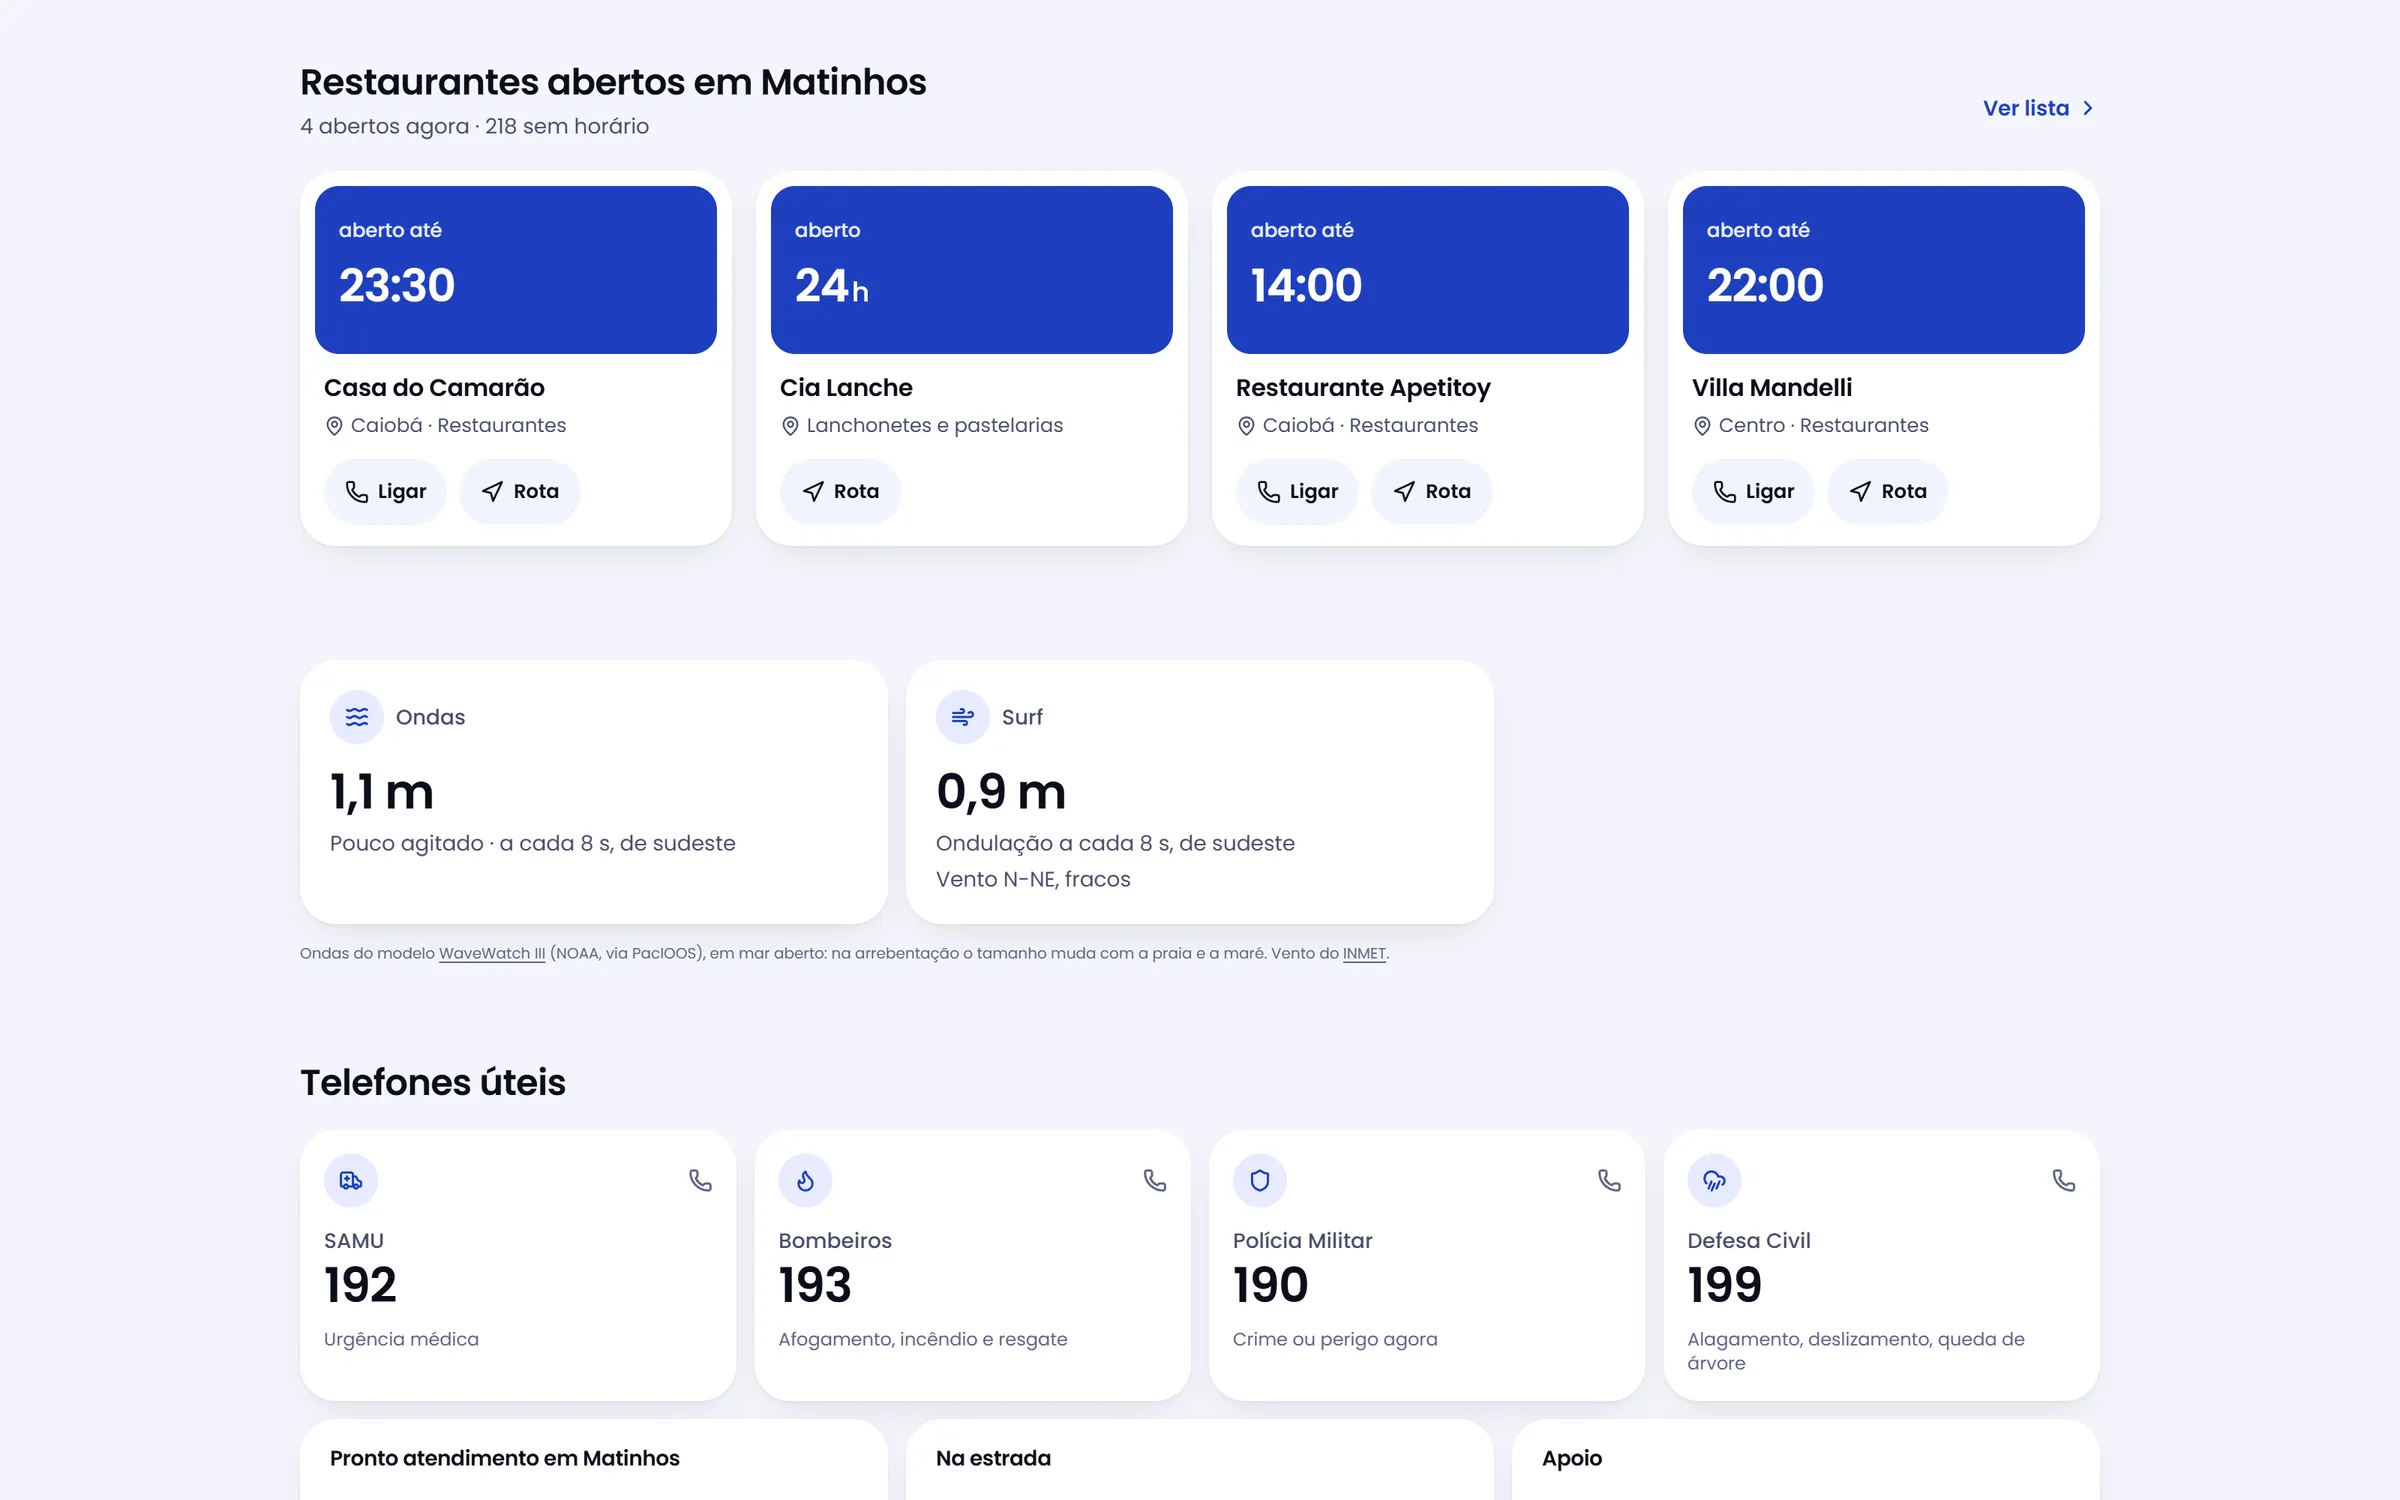This screenshot has width=2400, height=1500.
Task: Call Casa do Camarão with Ligar
Action: pos(385,491)
